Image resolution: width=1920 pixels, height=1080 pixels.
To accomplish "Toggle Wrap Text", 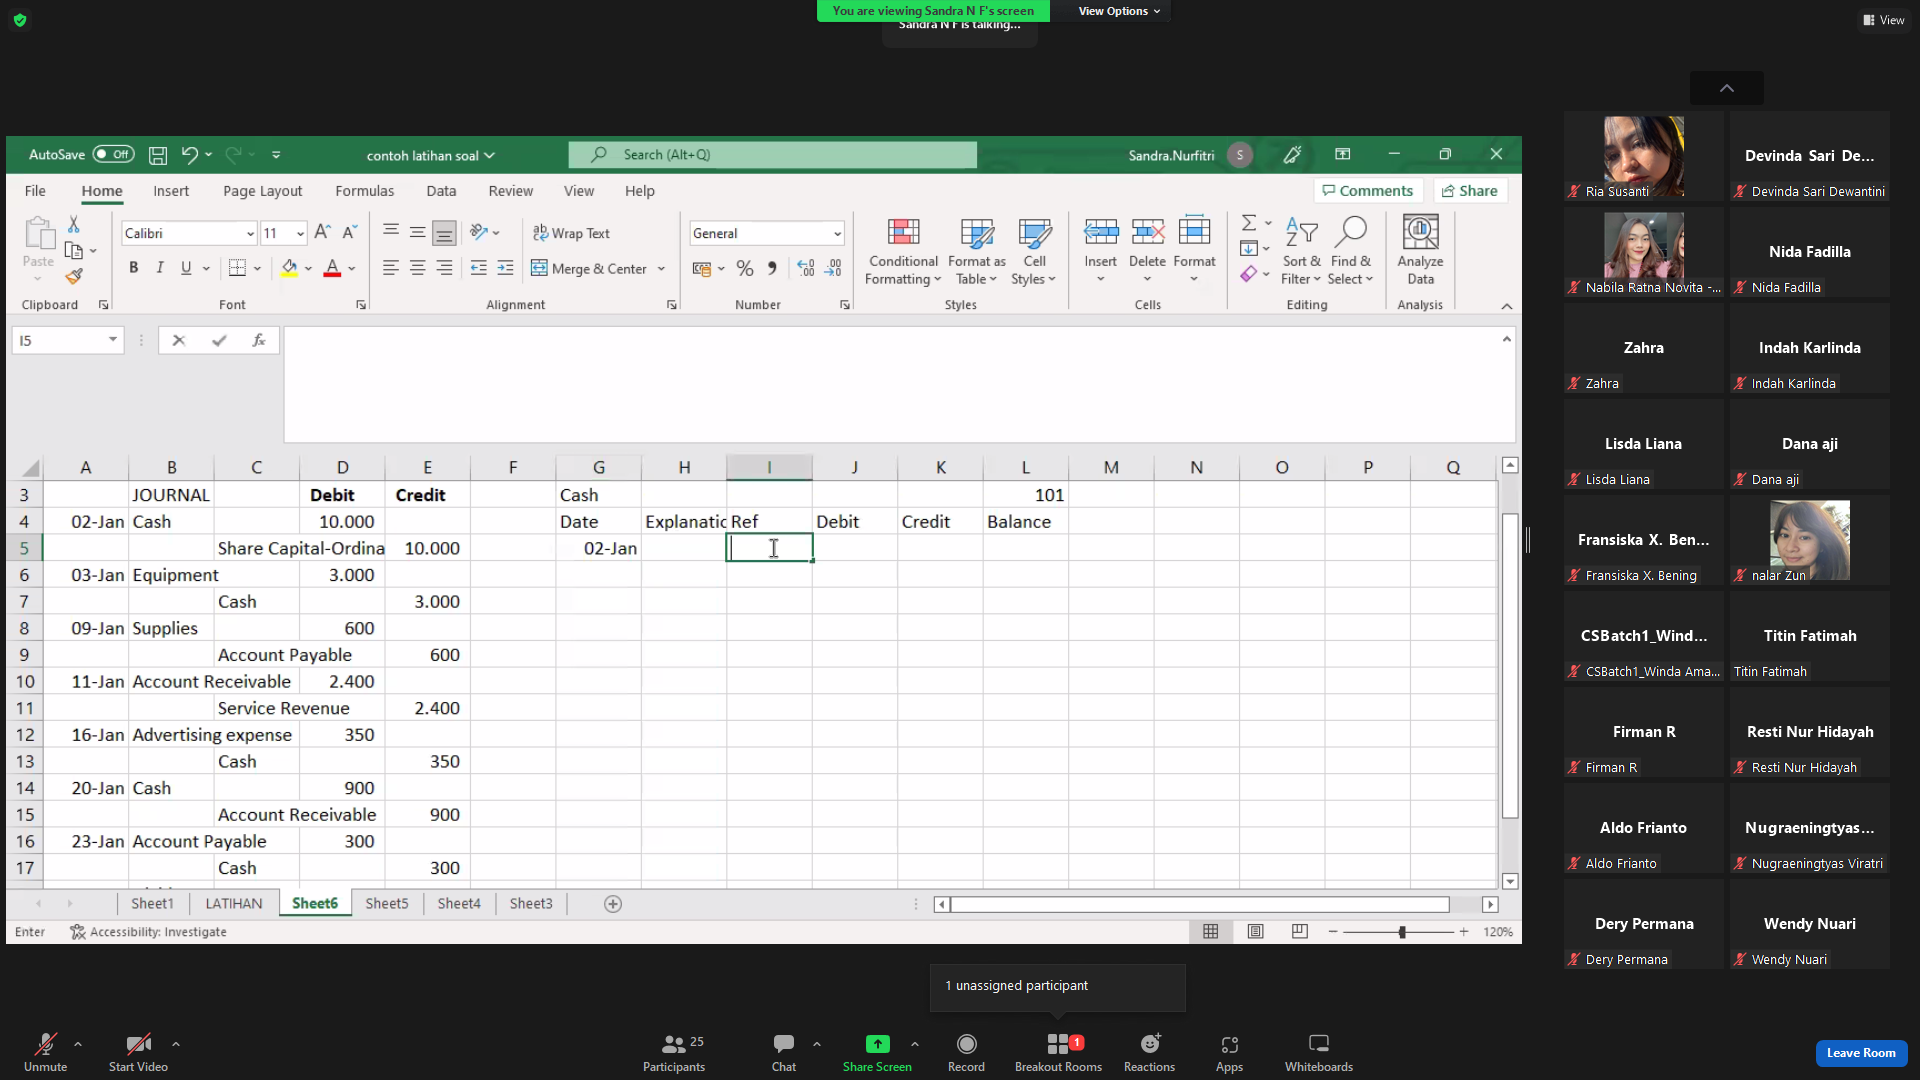I will pyautogui.click(x=571, y=233).
